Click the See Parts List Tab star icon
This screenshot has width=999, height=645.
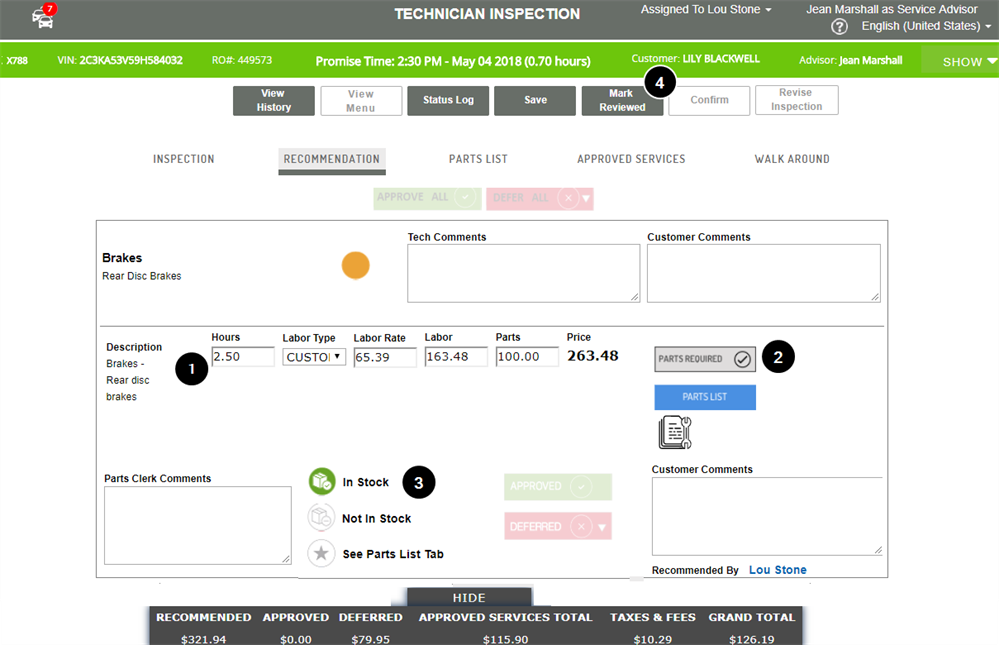(x=322, y=553)
